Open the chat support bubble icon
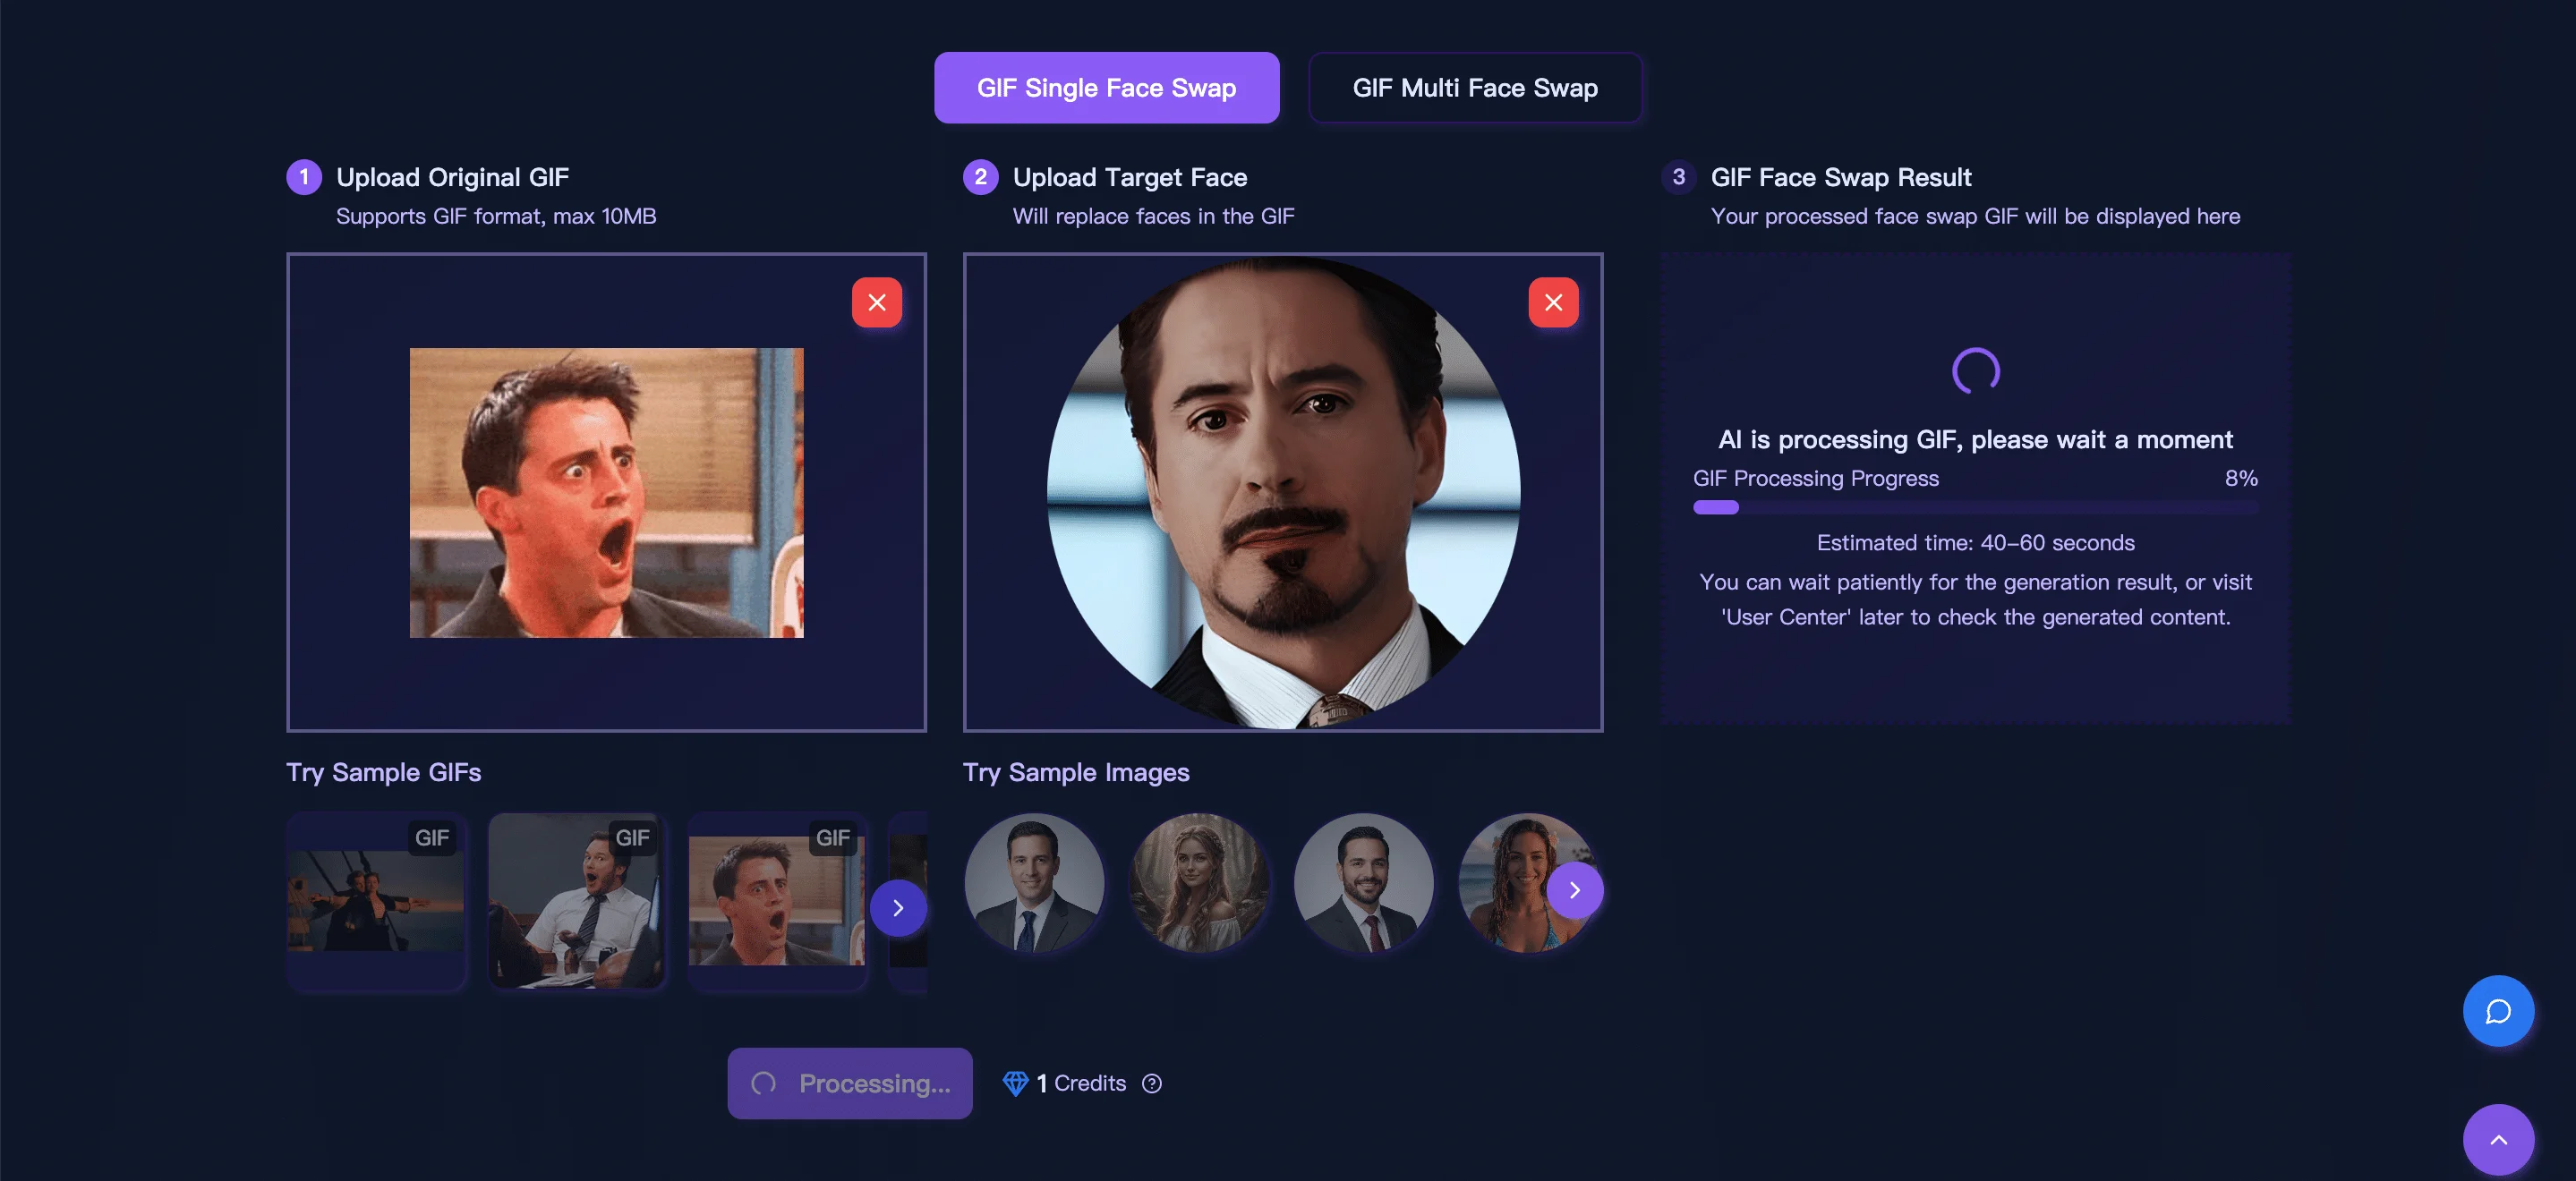 2497,1011
